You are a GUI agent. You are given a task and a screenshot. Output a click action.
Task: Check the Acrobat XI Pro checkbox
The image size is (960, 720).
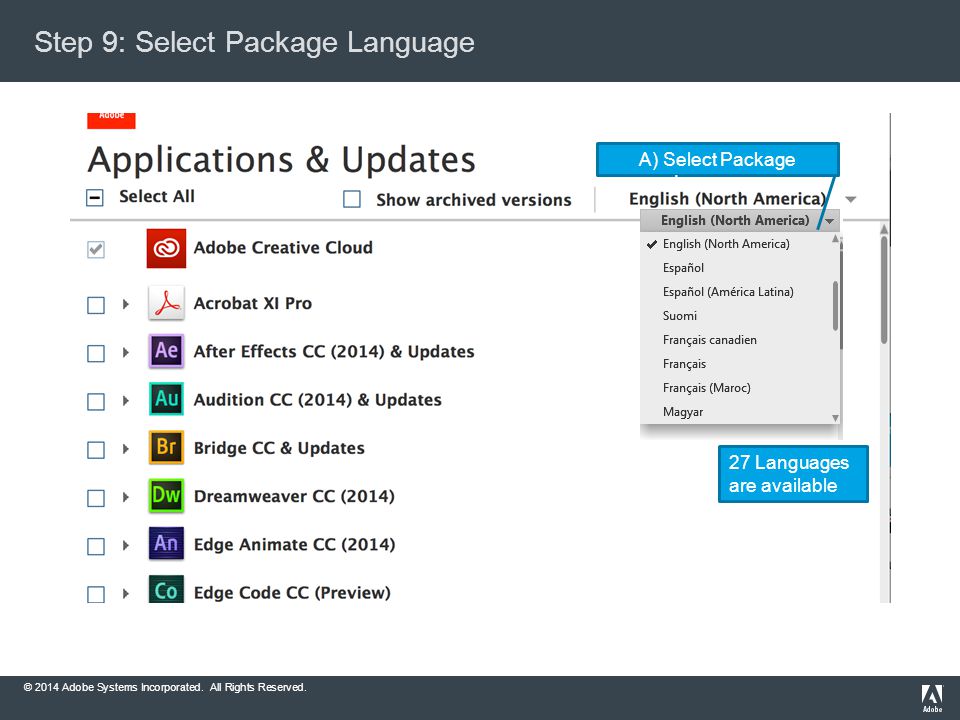click(96, 305)
